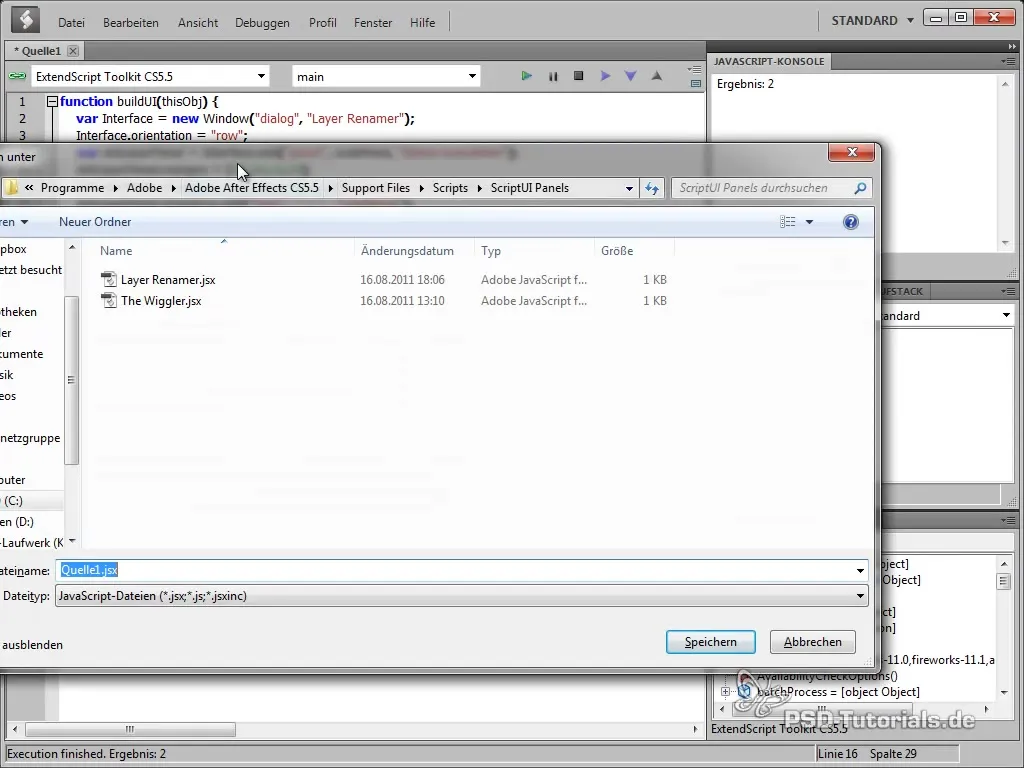Select the (D:) drive in navigation pane
Image resolution: width=1024 pixels, height=768 pixels.
click(16, 522)
